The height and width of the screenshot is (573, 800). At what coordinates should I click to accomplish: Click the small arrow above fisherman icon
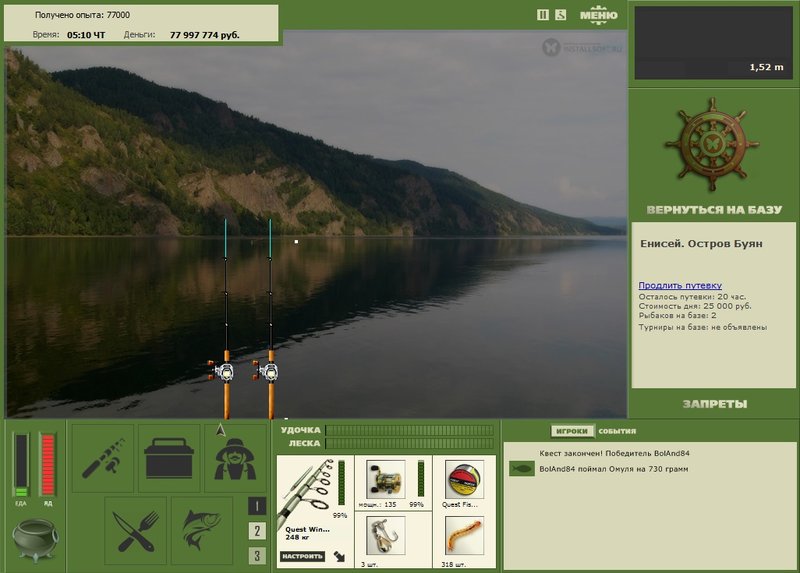click(220, 430)
